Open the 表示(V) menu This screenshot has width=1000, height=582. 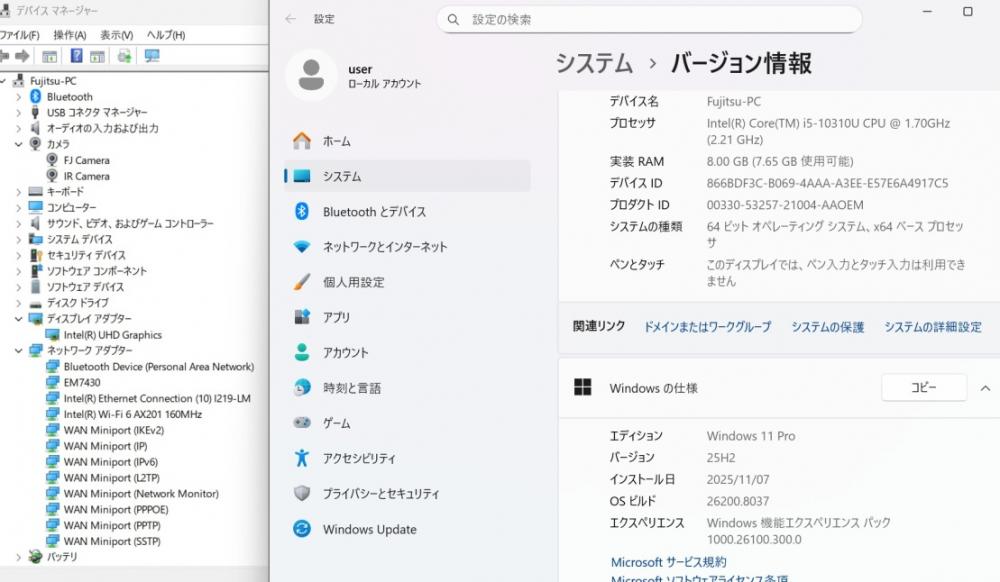[117, 35]
